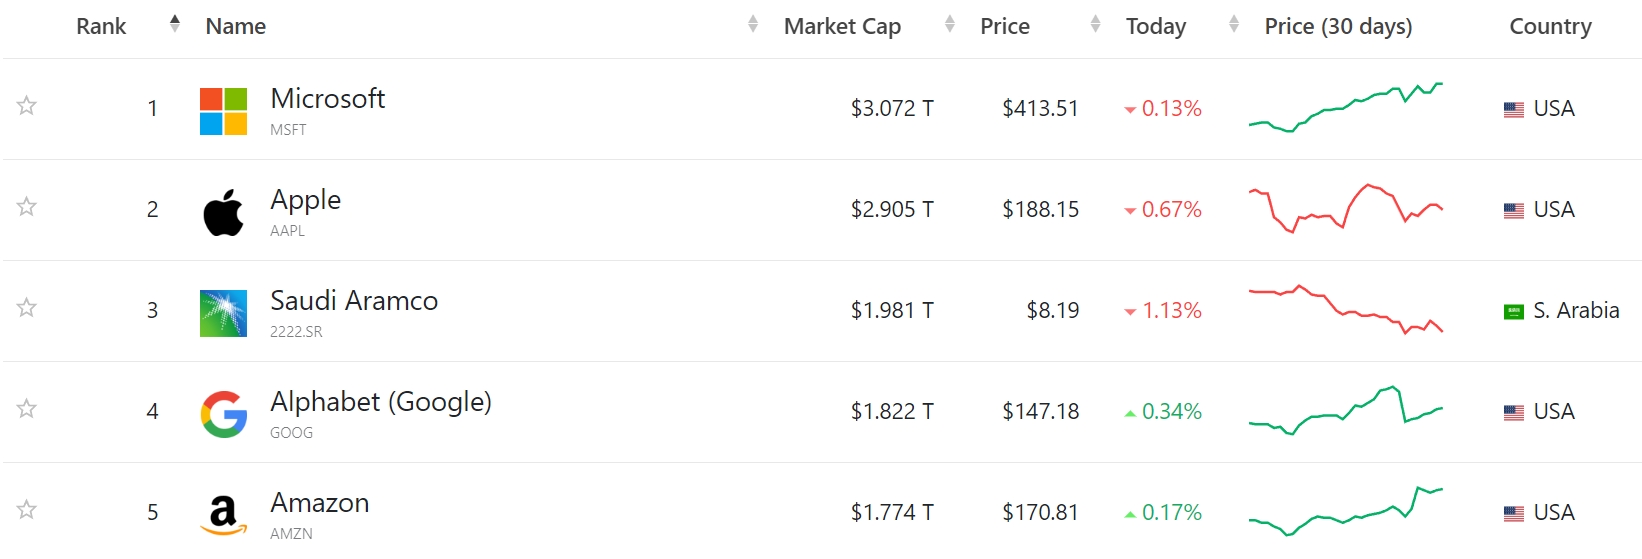Open the Alphabet (Google) company link
Image resolution: width=1642 pixels, height=559 pixels.
coord(380,402)
